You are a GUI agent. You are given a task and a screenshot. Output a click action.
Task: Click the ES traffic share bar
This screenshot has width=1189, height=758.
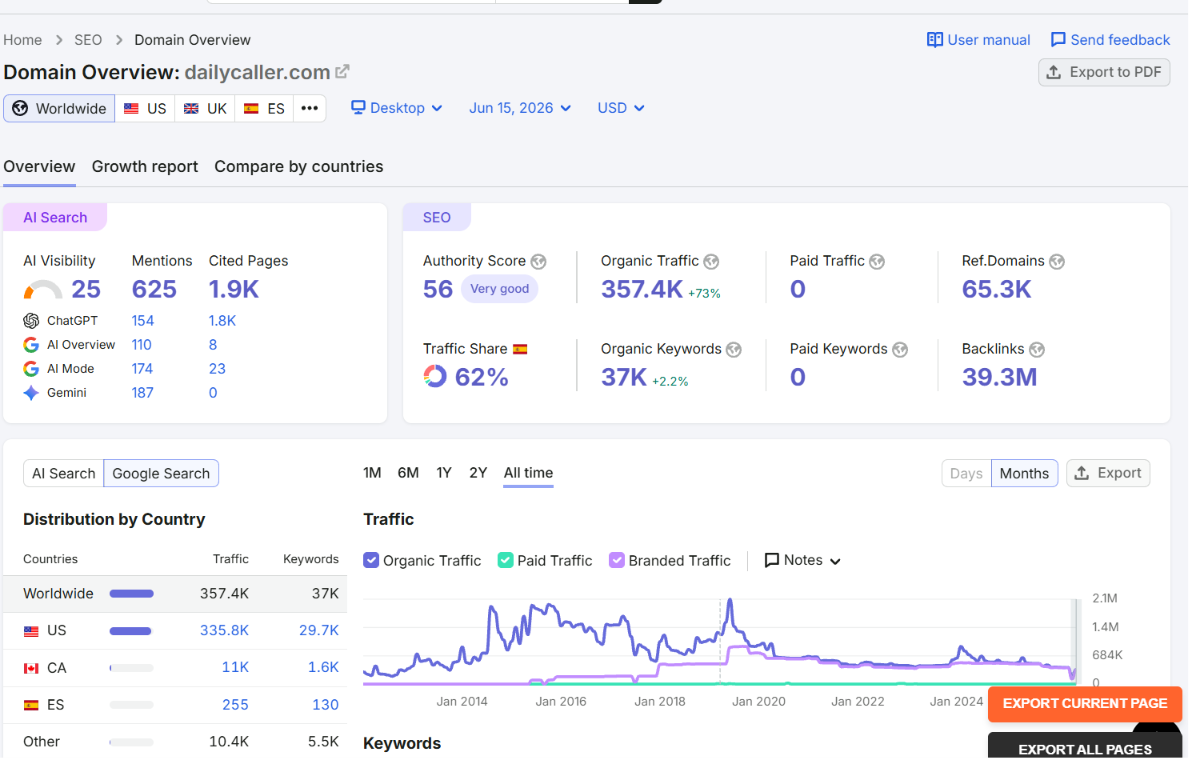[x=131, y=705]
